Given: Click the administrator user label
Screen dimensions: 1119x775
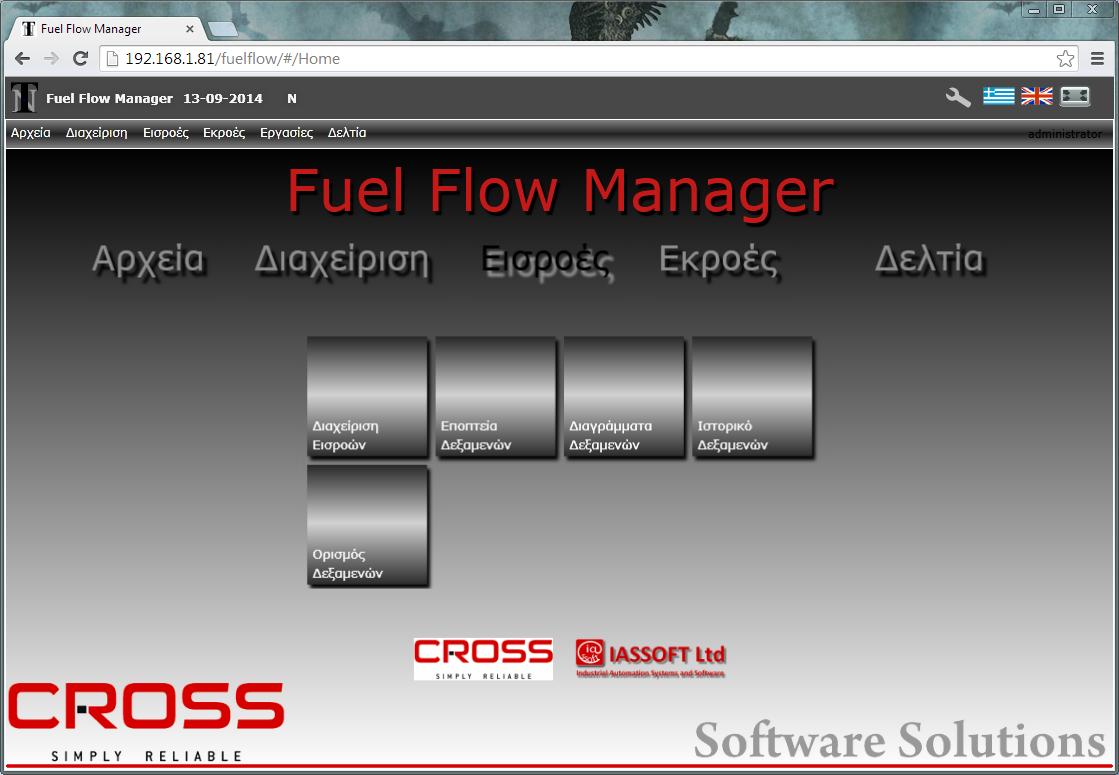Looking at the screenshot, I should coord(1064,133).
